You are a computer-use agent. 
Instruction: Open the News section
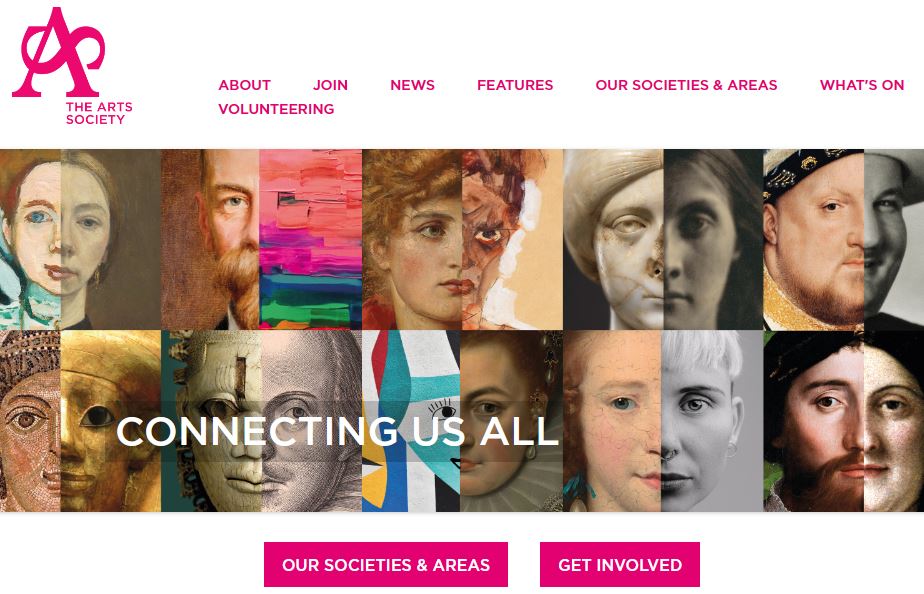click(412, 85)
